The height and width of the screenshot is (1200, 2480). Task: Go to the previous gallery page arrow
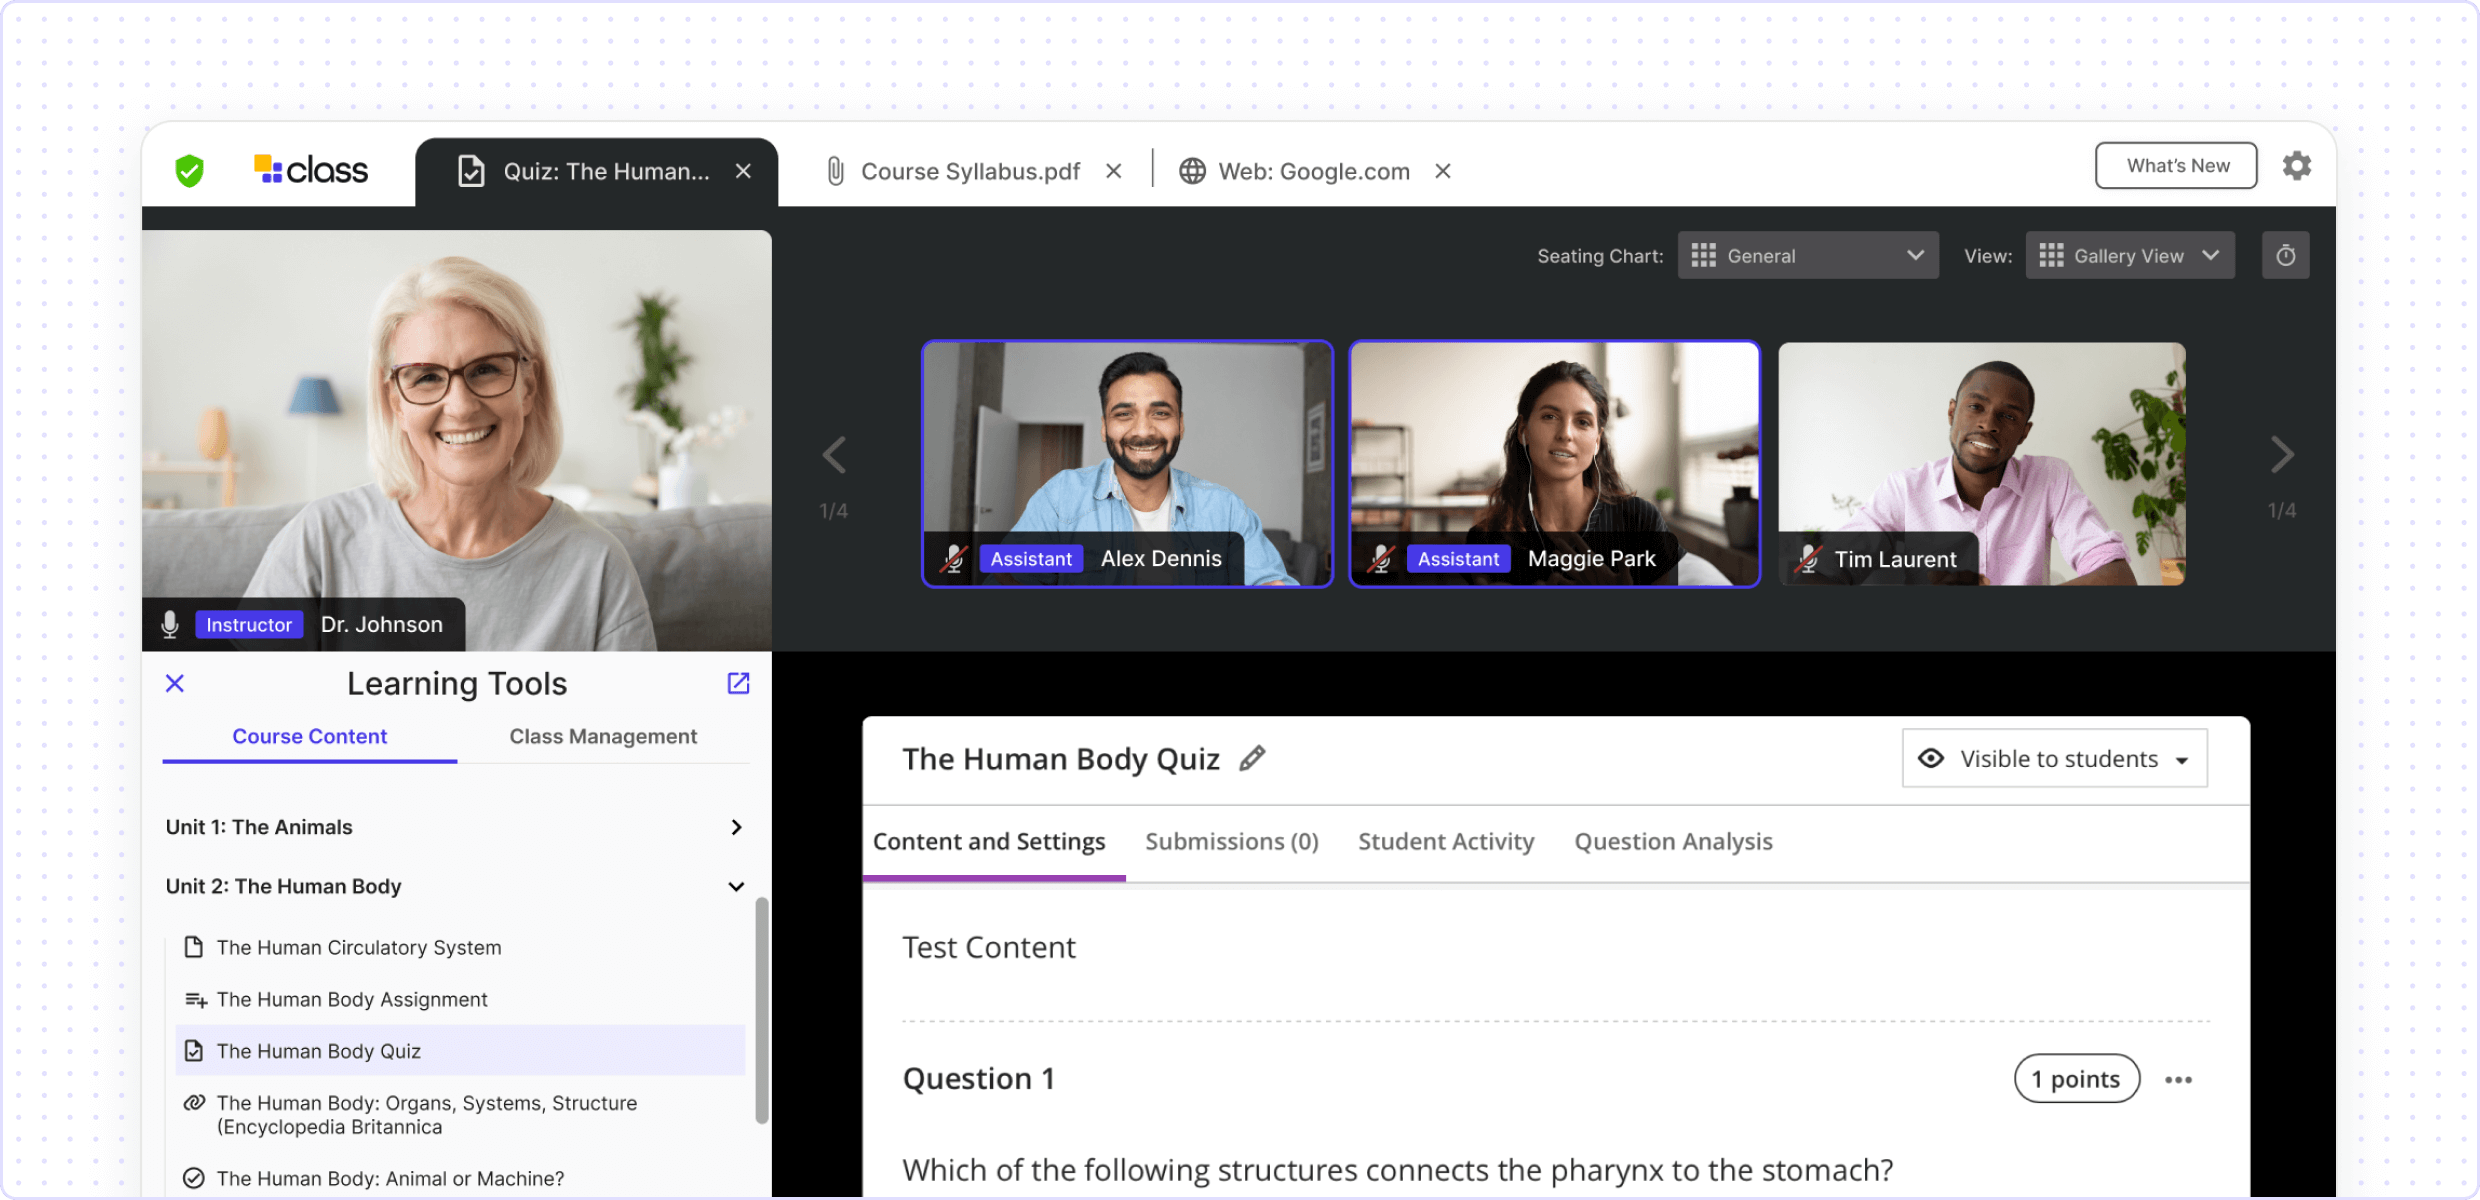click(834, 455)
